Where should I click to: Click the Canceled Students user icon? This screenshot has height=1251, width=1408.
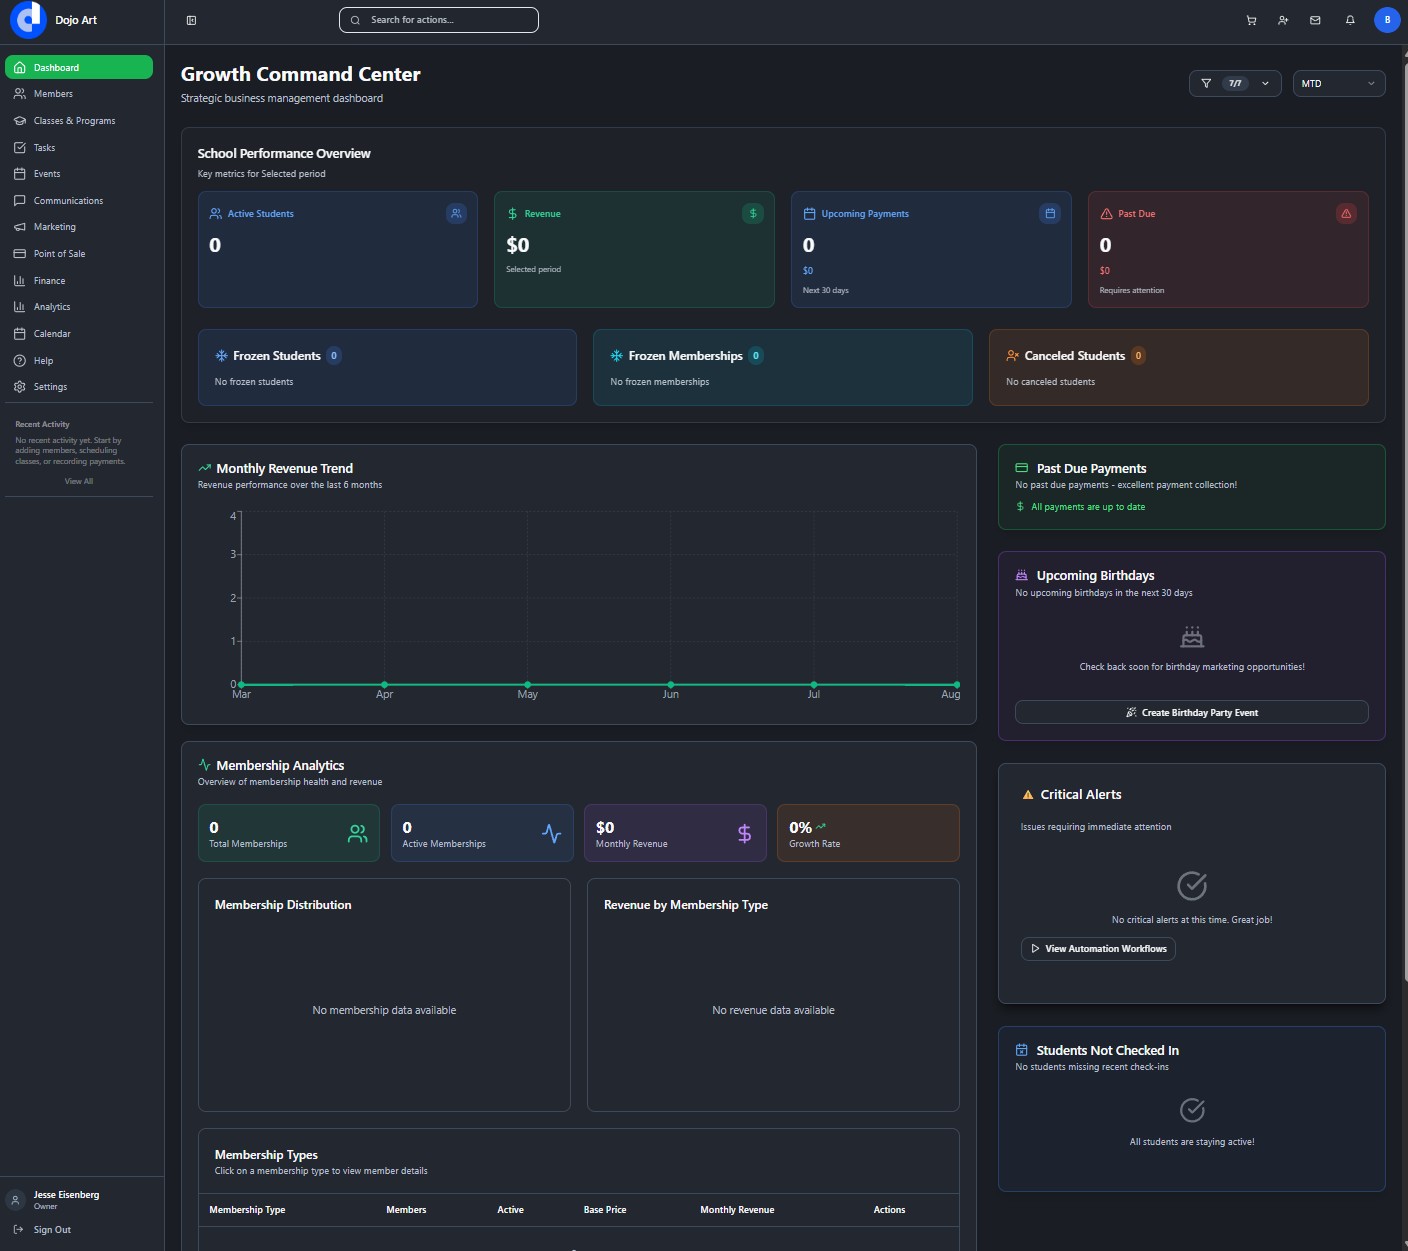(x=1013, y=356)
